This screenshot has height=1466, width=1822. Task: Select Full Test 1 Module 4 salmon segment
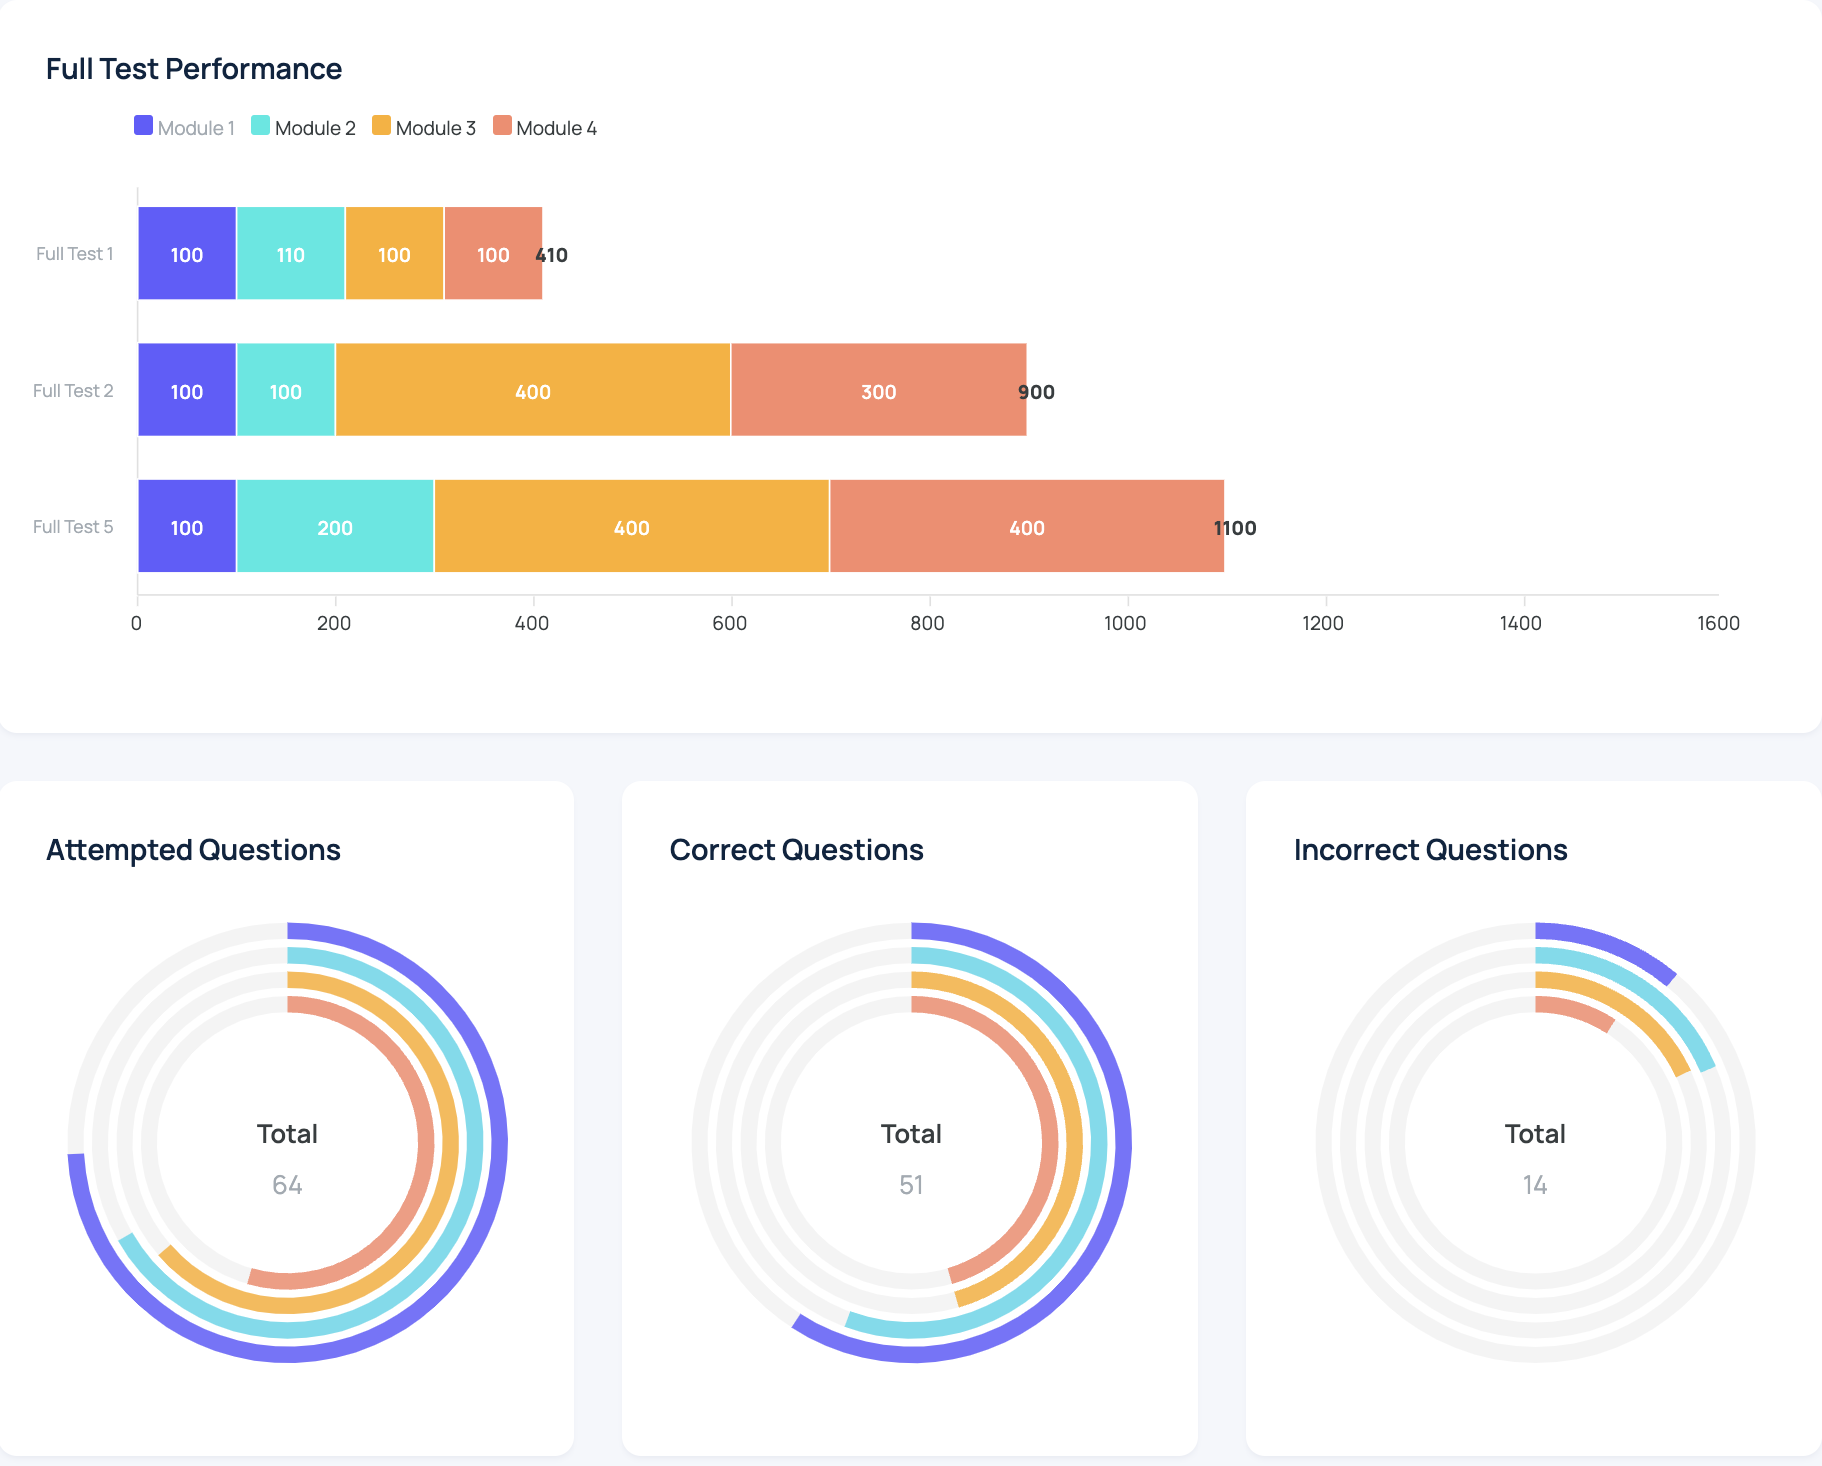[x=493, y=253]
